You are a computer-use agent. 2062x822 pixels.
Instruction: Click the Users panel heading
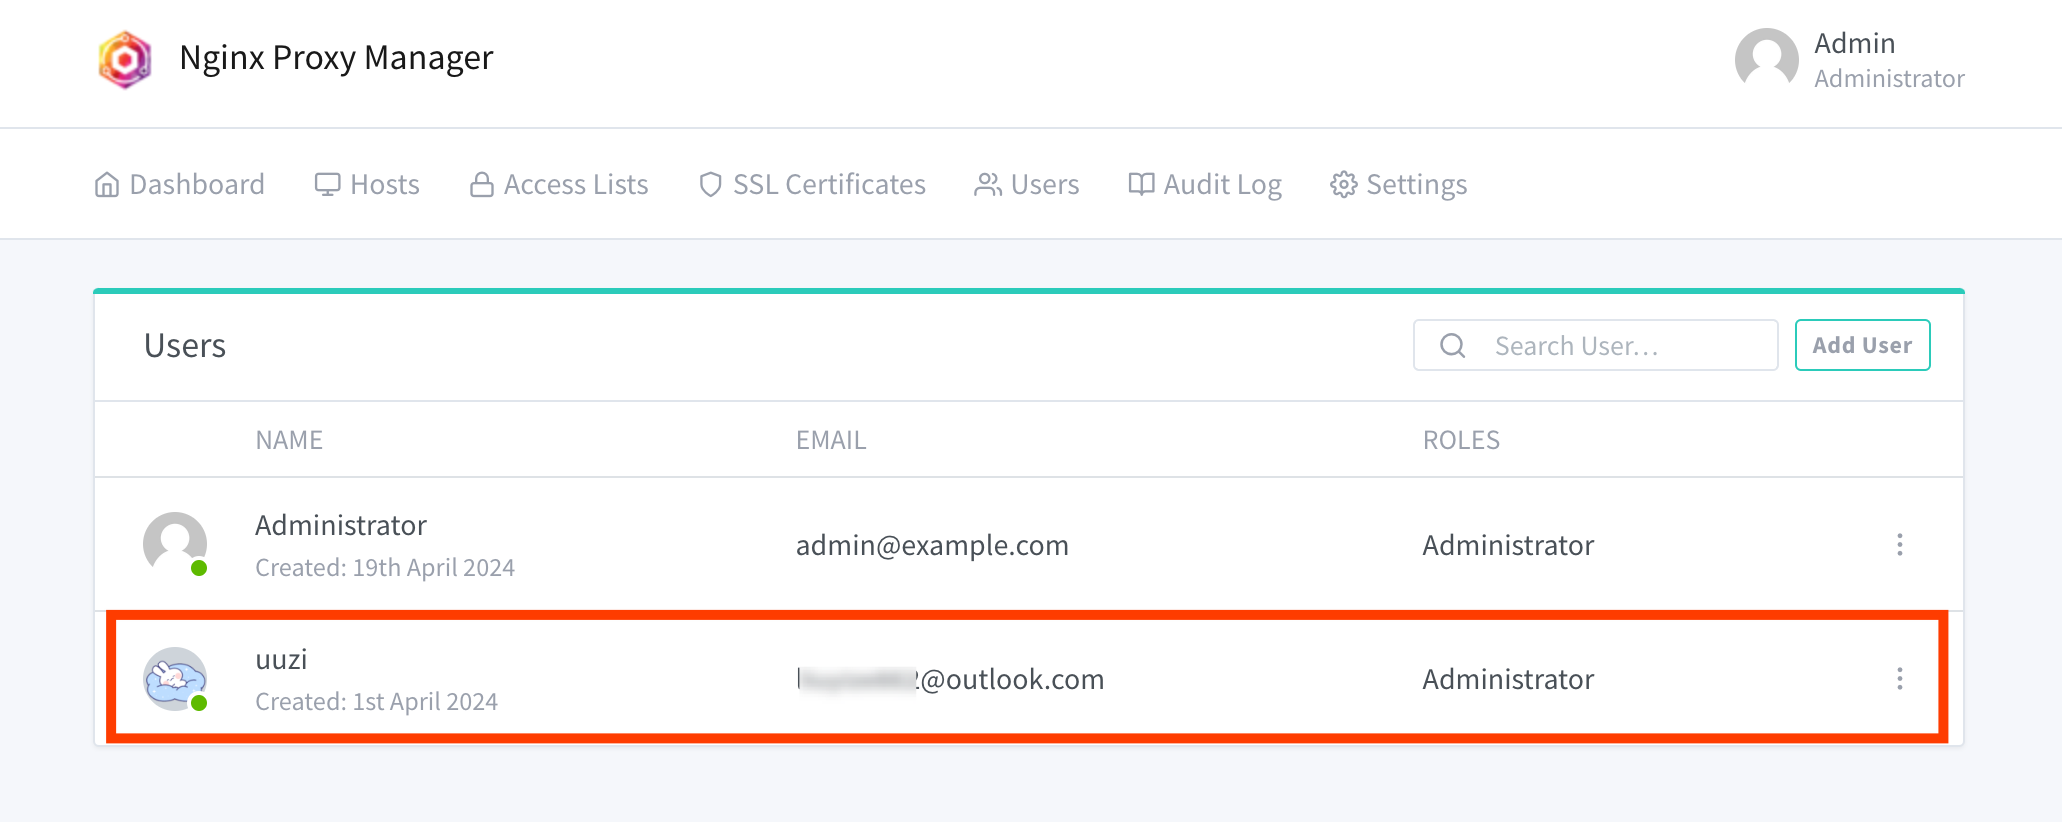(x=185, y=345)
